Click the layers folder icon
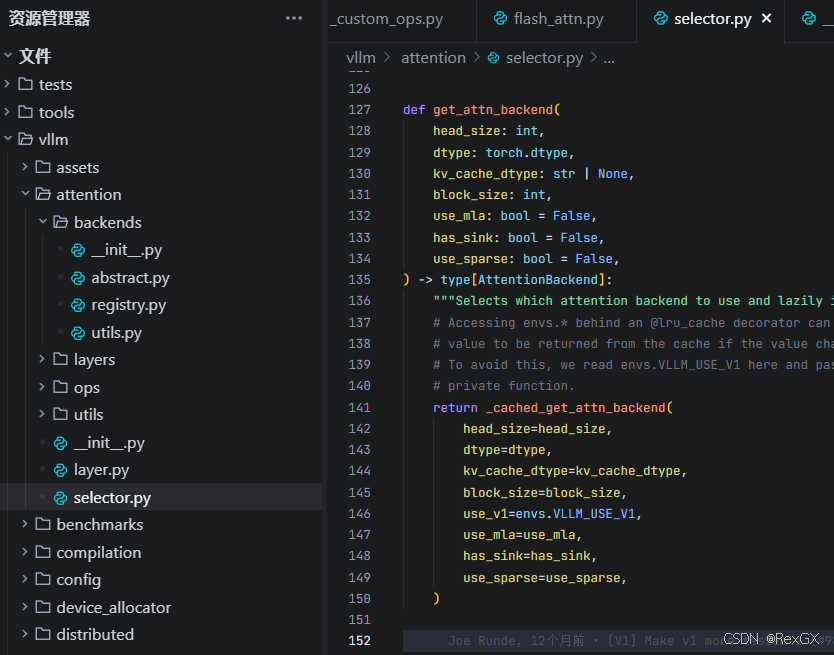834x655 pixels. 60,359
